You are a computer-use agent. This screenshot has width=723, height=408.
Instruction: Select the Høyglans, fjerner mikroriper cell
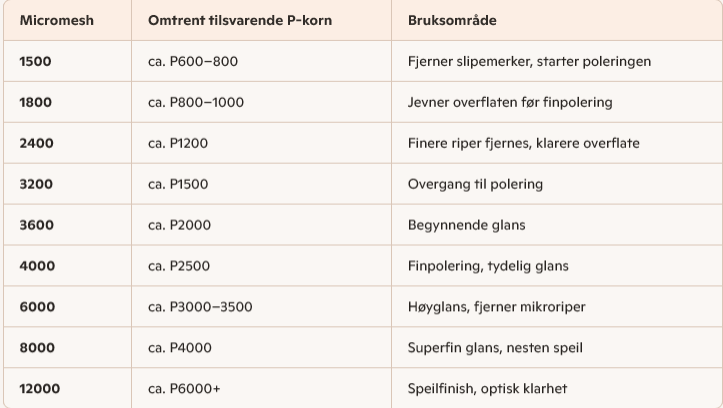coord(497,307)
